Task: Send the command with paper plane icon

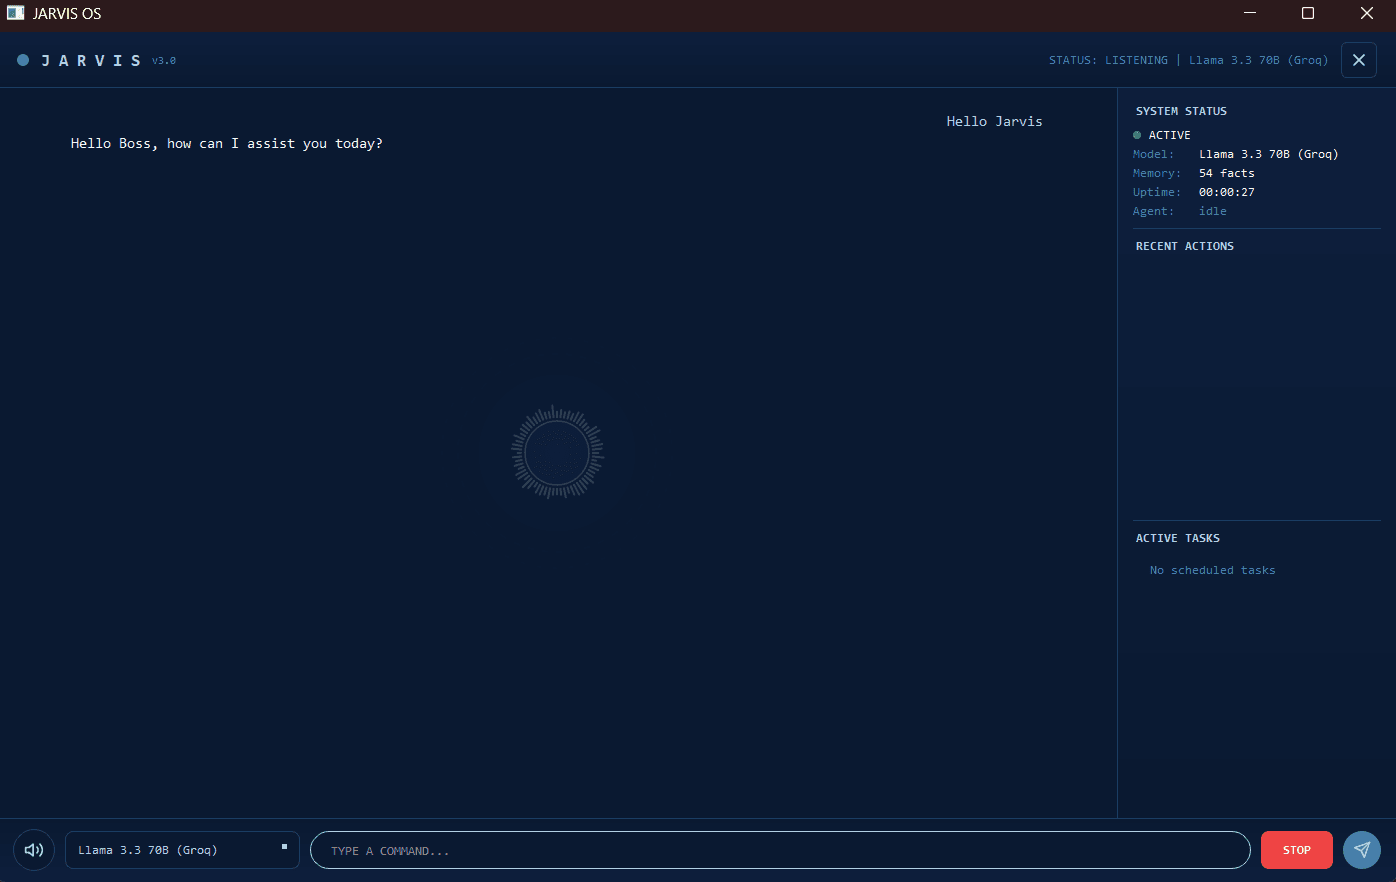Action: tap(1362, 850)
